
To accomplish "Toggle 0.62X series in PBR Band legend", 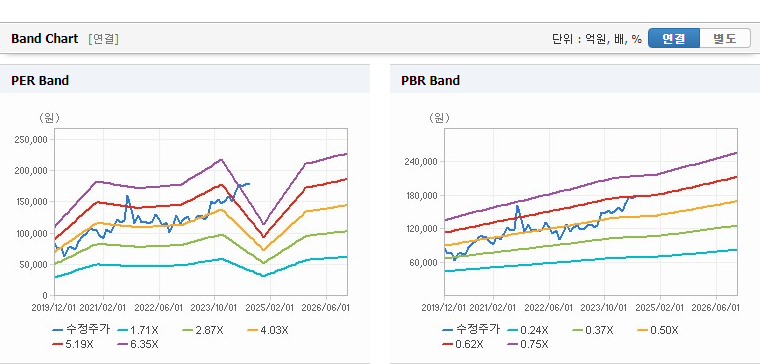I will pos(463,345).
